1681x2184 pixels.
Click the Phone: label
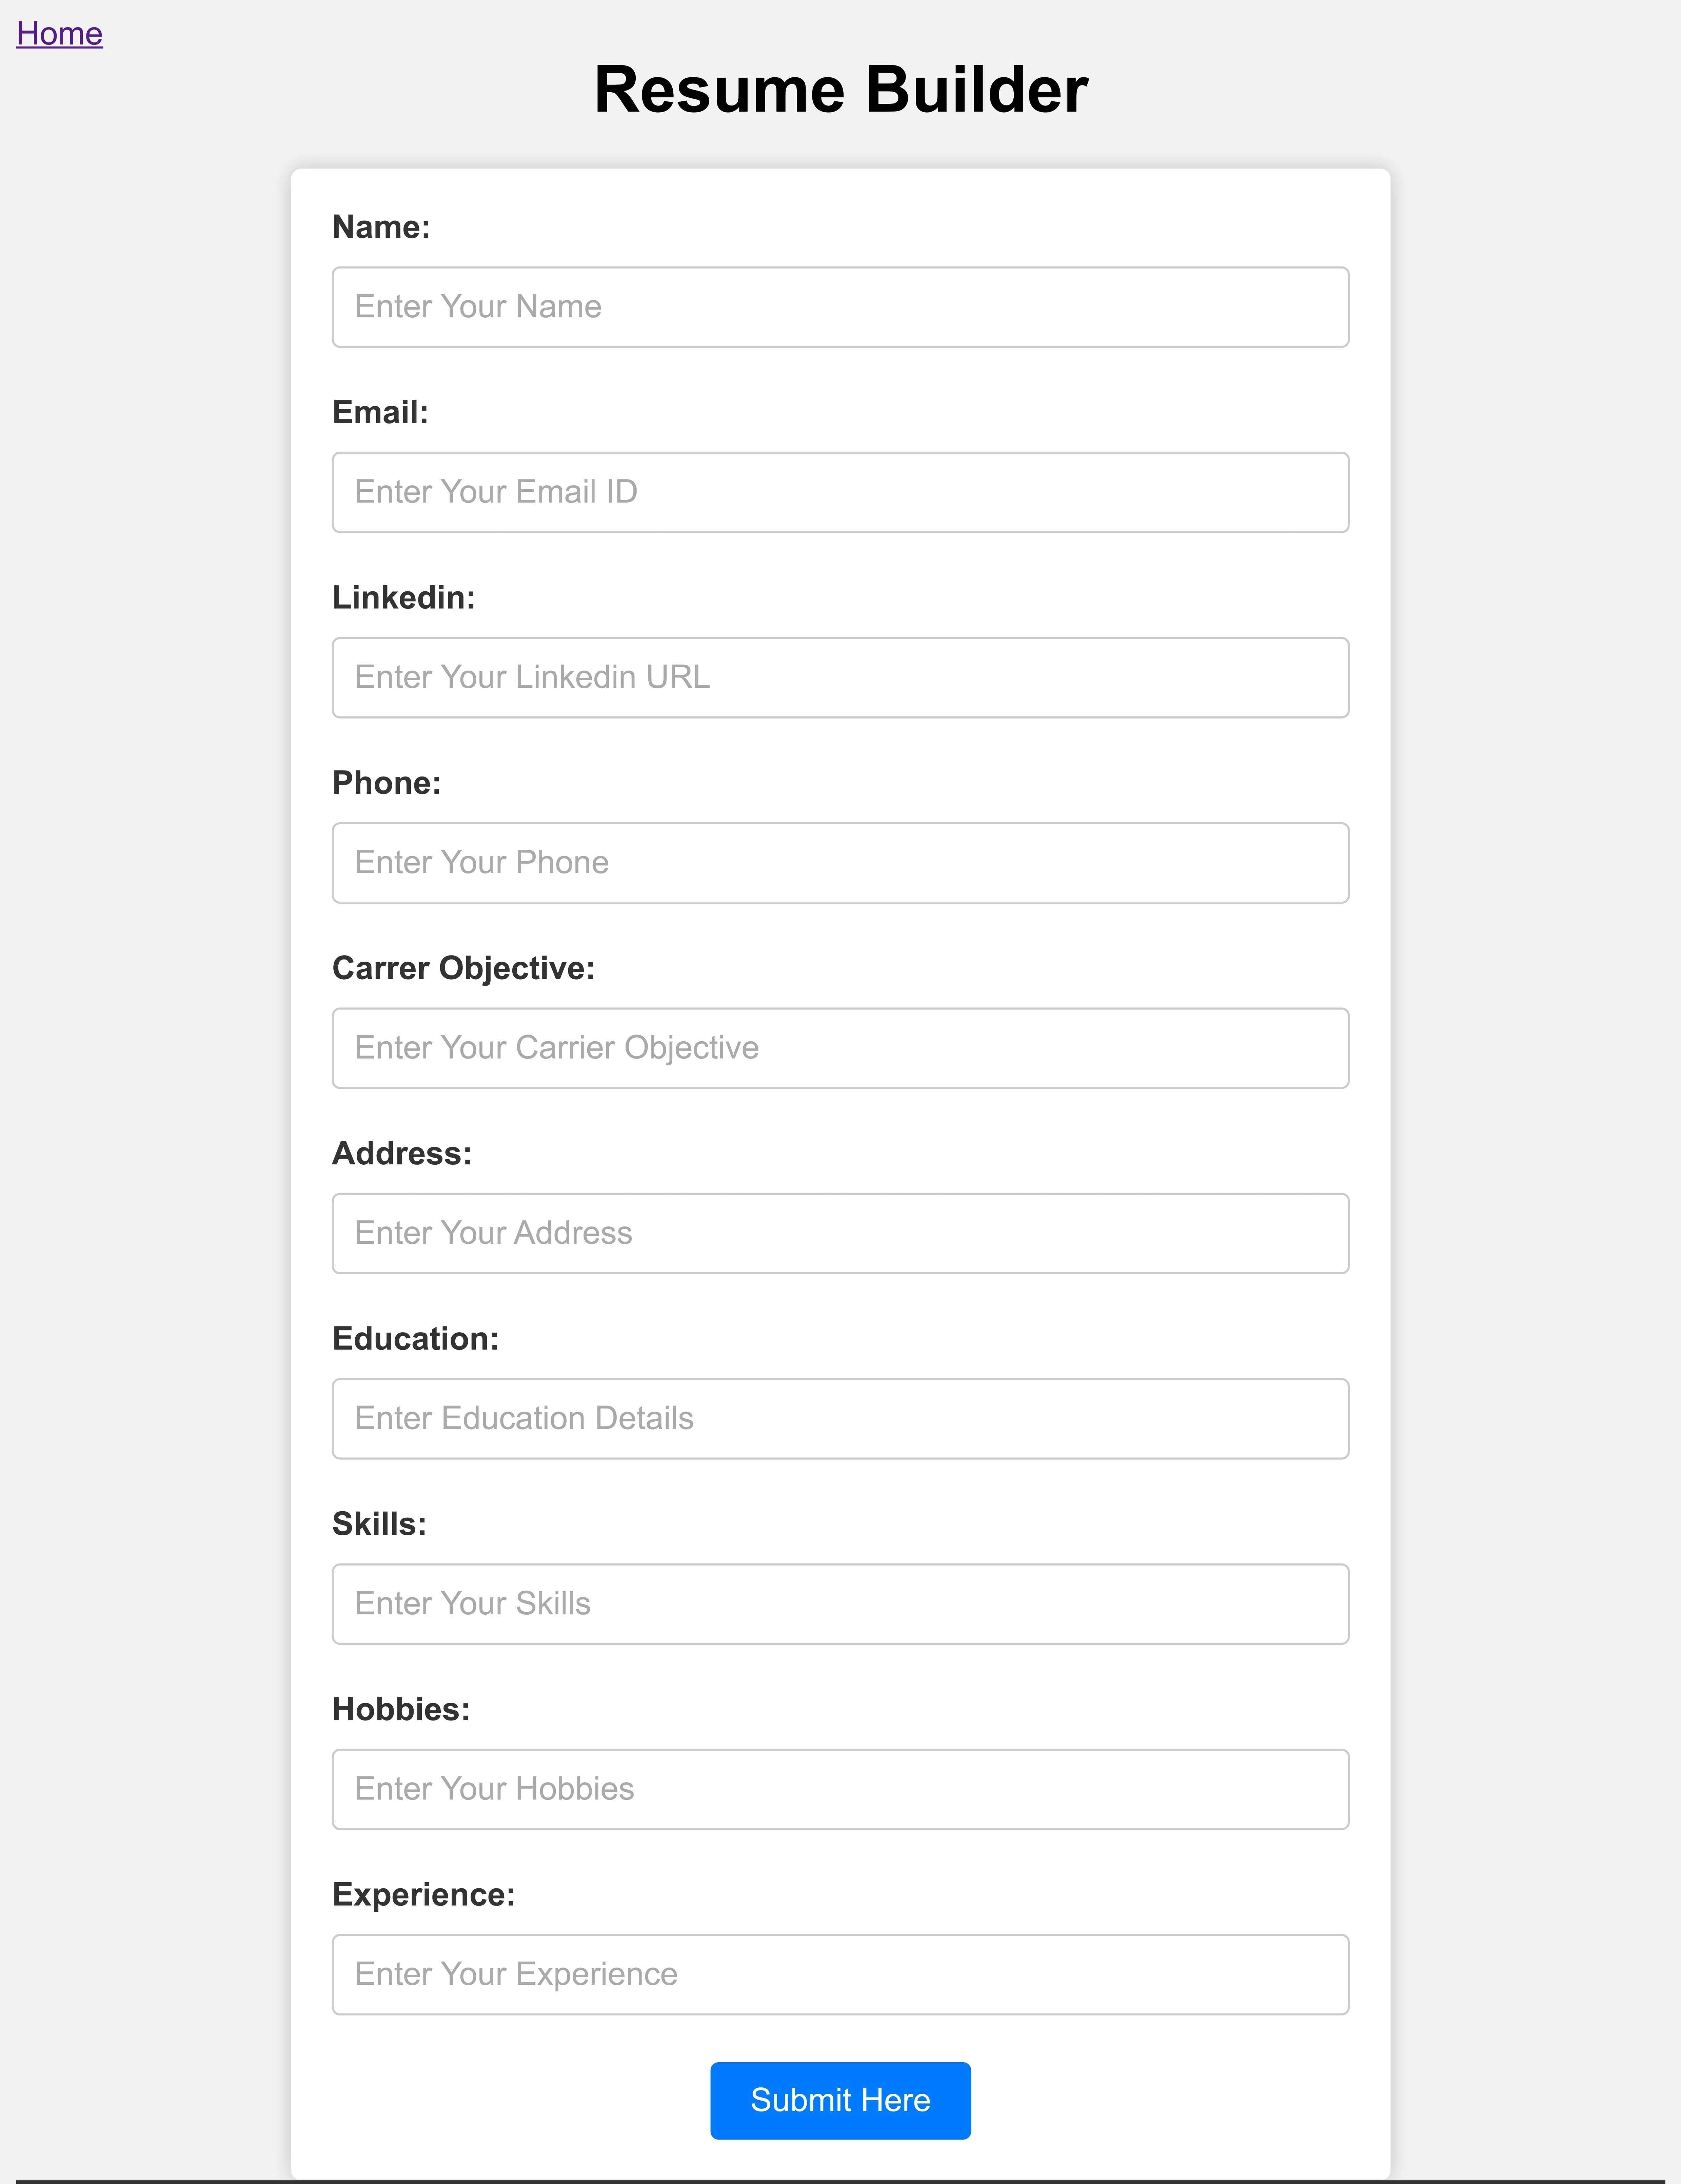coord(386,783)
